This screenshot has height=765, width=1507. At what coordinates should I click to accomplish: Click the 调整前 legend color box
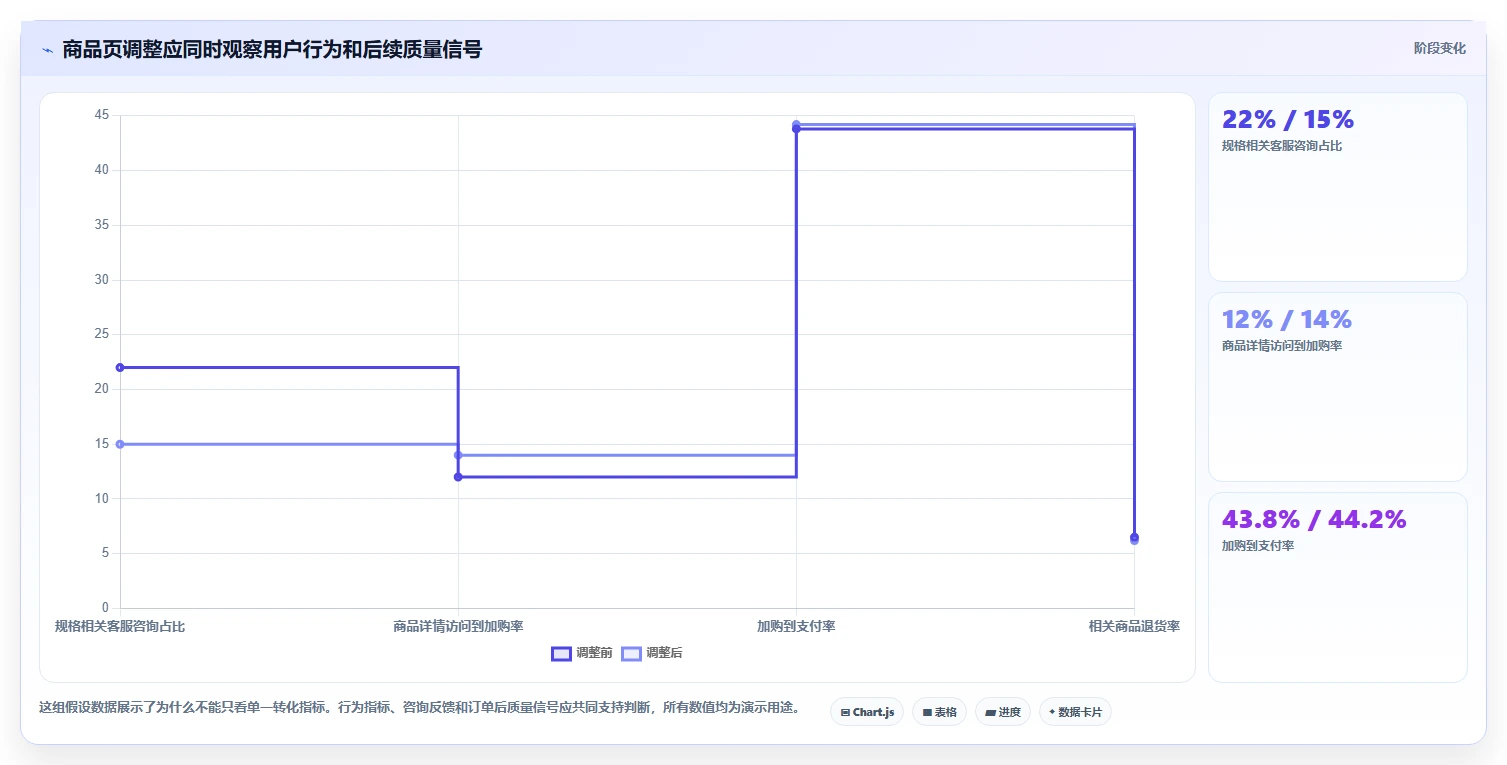[x=562, y=653]
